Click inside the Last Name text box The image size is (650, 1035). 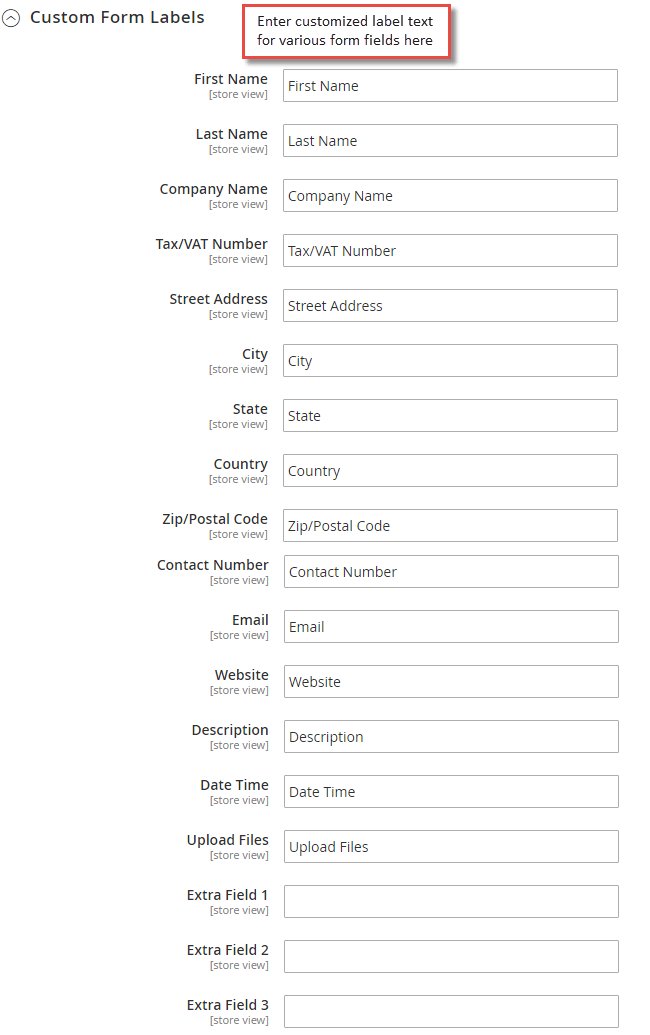pos(450,140)
